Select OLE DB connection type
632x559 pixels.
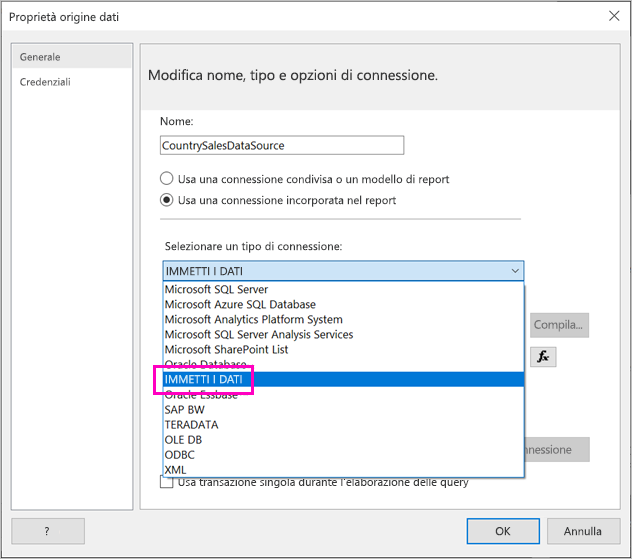[x=343, y=440]
